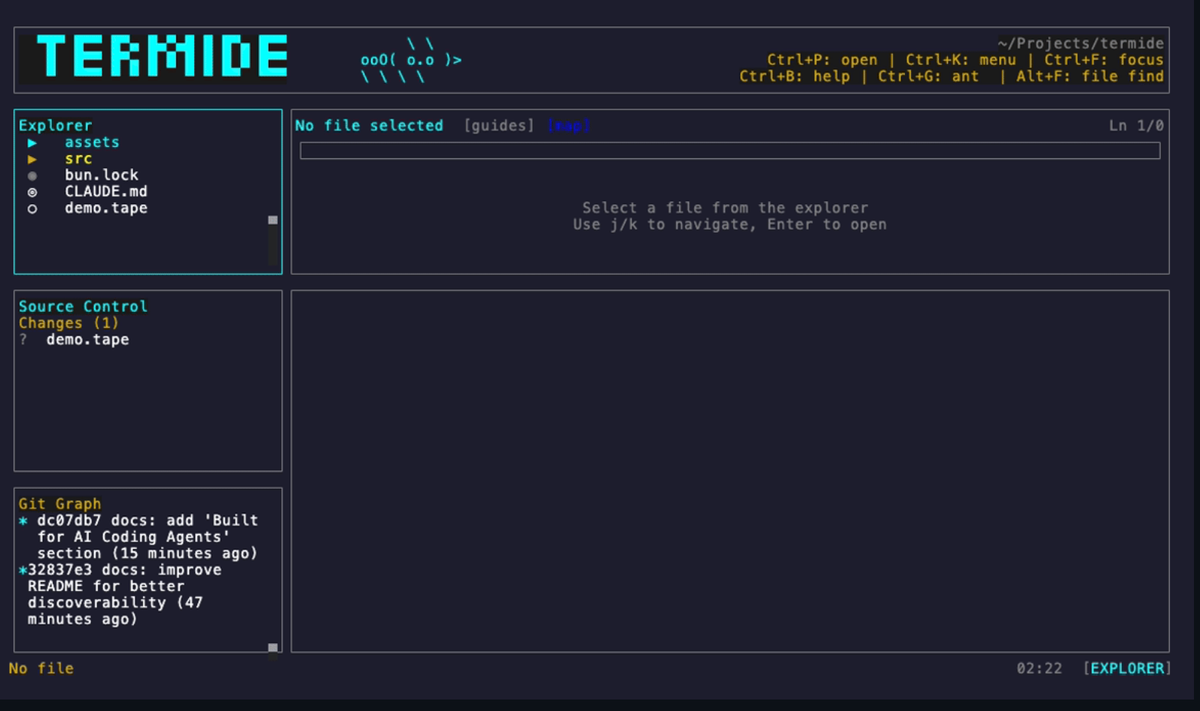Screen dimensions: 1200x711
Task: Click the Ctrl+G: ant shortcut hint
Action: [x=929, y=76]
